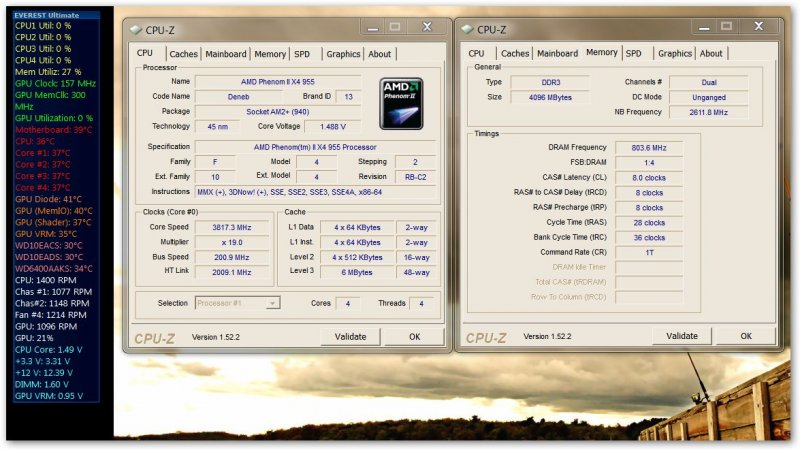Click the Bus Speed value 200.9 MHz
Screen dimensions: 800x450
click(232, 258)
